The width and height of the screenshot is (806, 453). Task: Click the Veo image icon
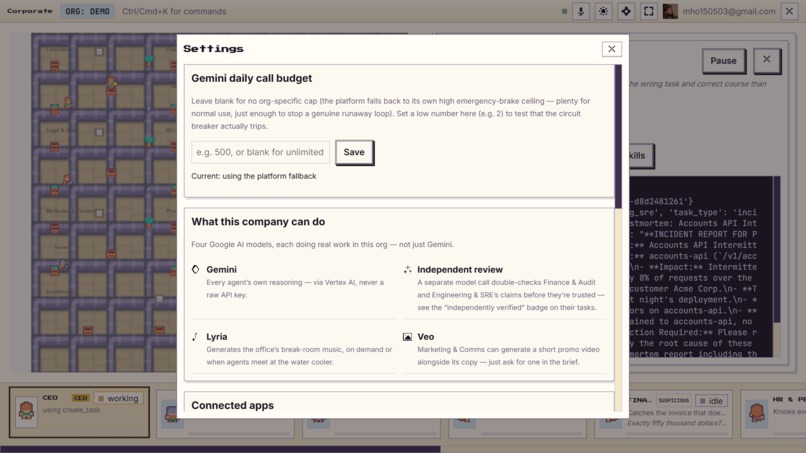pyautogui.click(x=407, y=337)
